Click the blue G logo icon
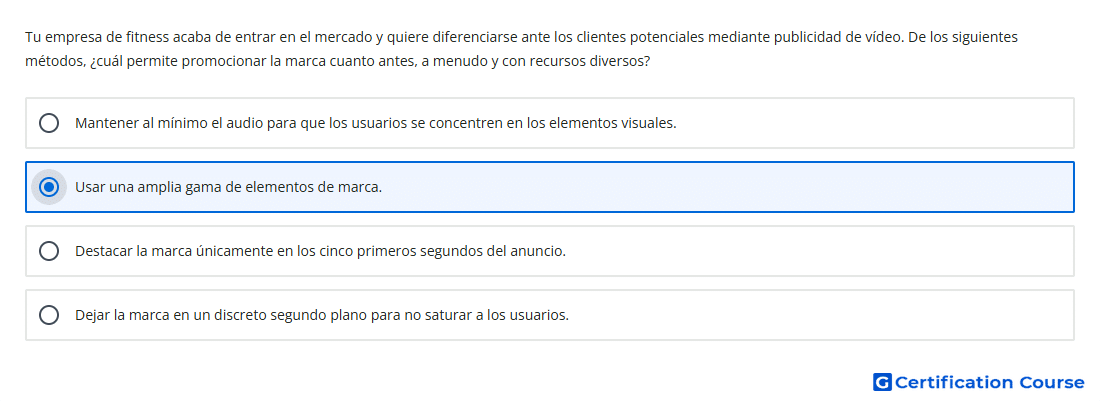The image size is (1100, 401). pos(882,382)
